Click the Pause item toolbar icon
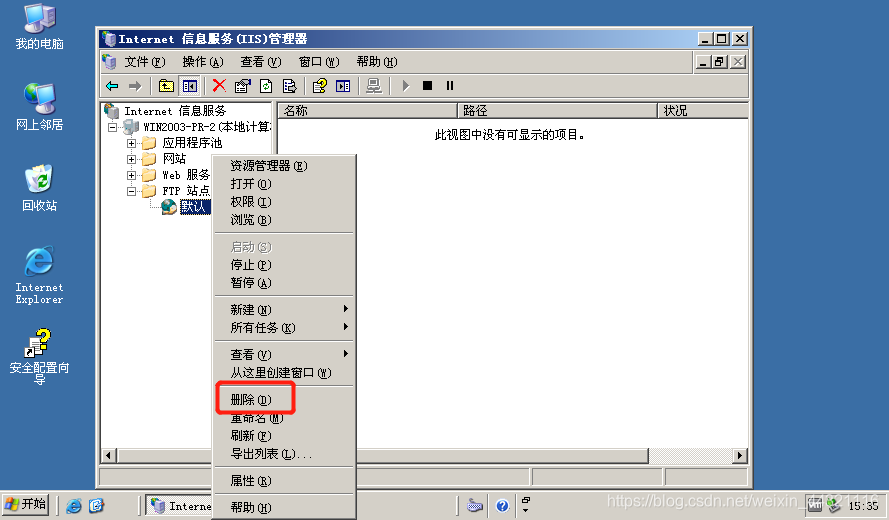Screen dimensions: 889x520 (450, 86)
